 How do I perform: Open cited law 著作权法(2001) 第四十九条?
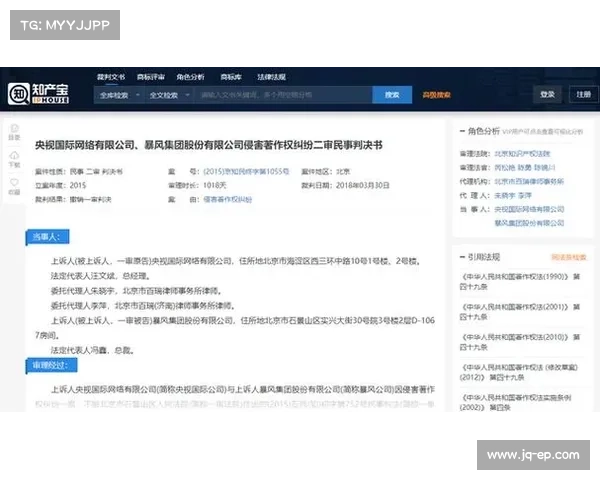pos(520,312)
